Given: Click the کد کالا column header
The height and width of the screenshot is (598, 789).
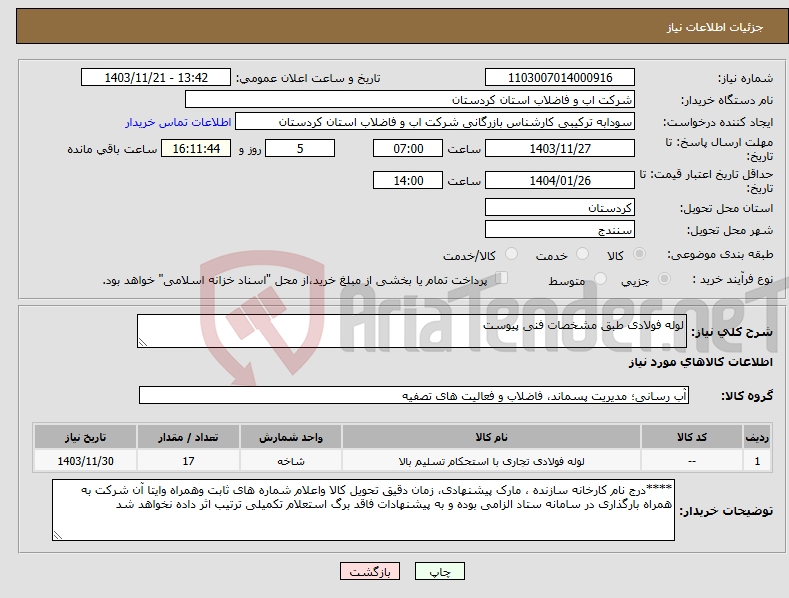Looking at the screenshot, I should pos(692,437).
